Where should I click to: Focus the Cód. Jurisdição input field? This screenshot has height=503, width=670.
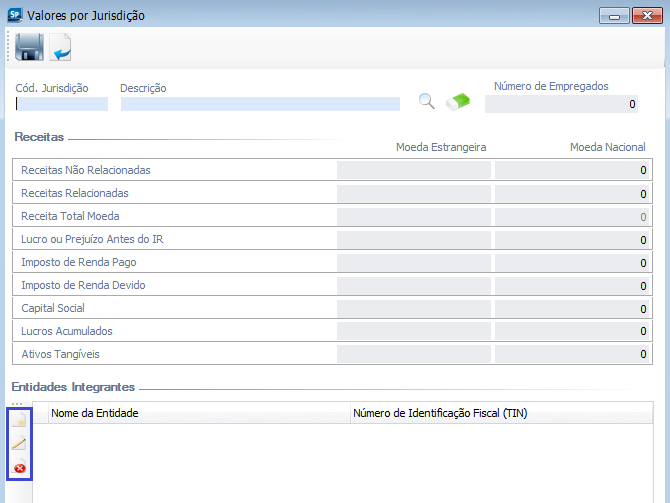point(62,104)
